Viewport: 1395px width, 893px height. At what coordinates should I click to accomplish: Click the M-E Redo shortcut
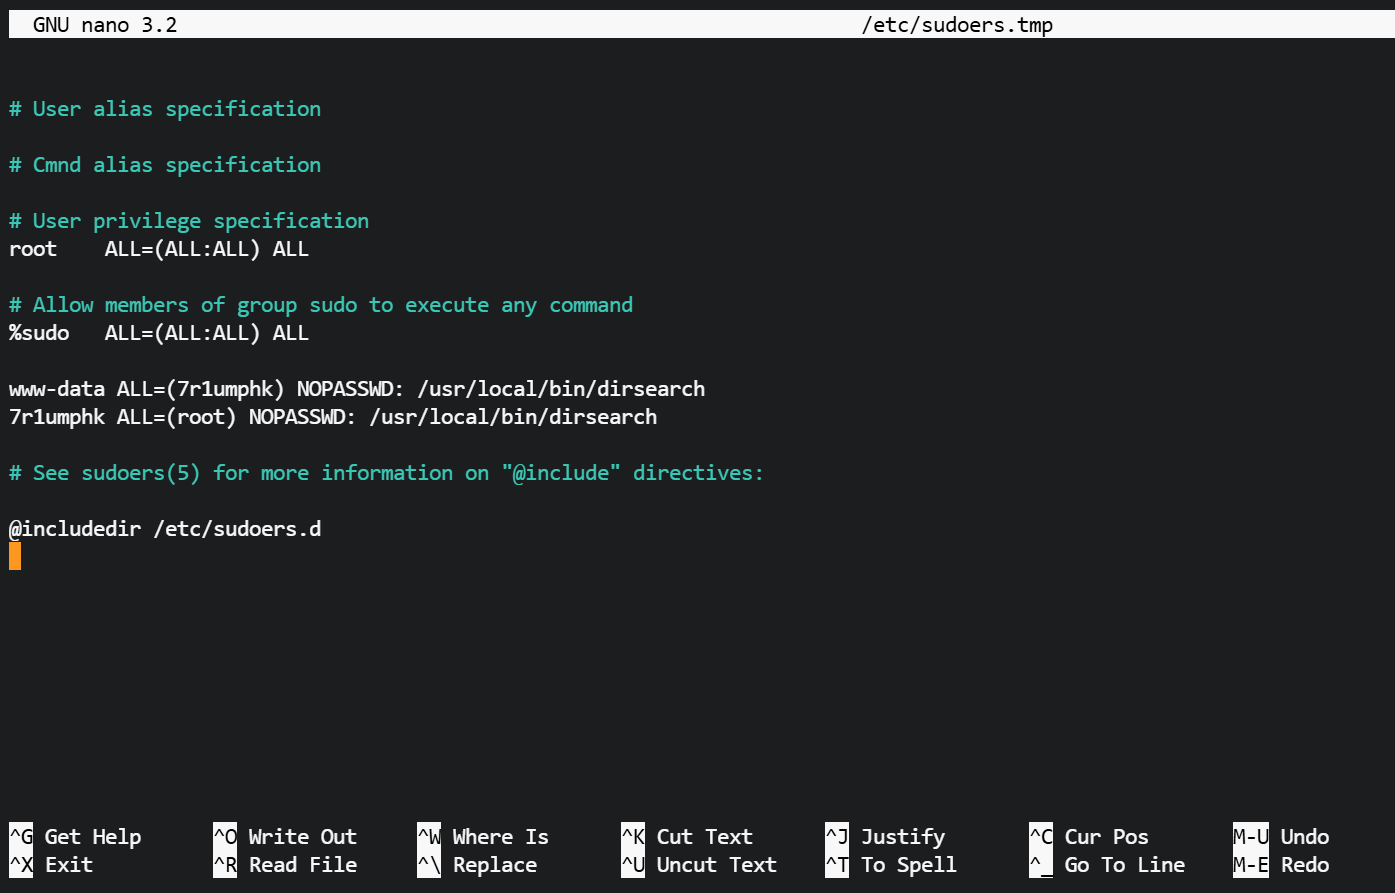click(x=1281, y=865)
